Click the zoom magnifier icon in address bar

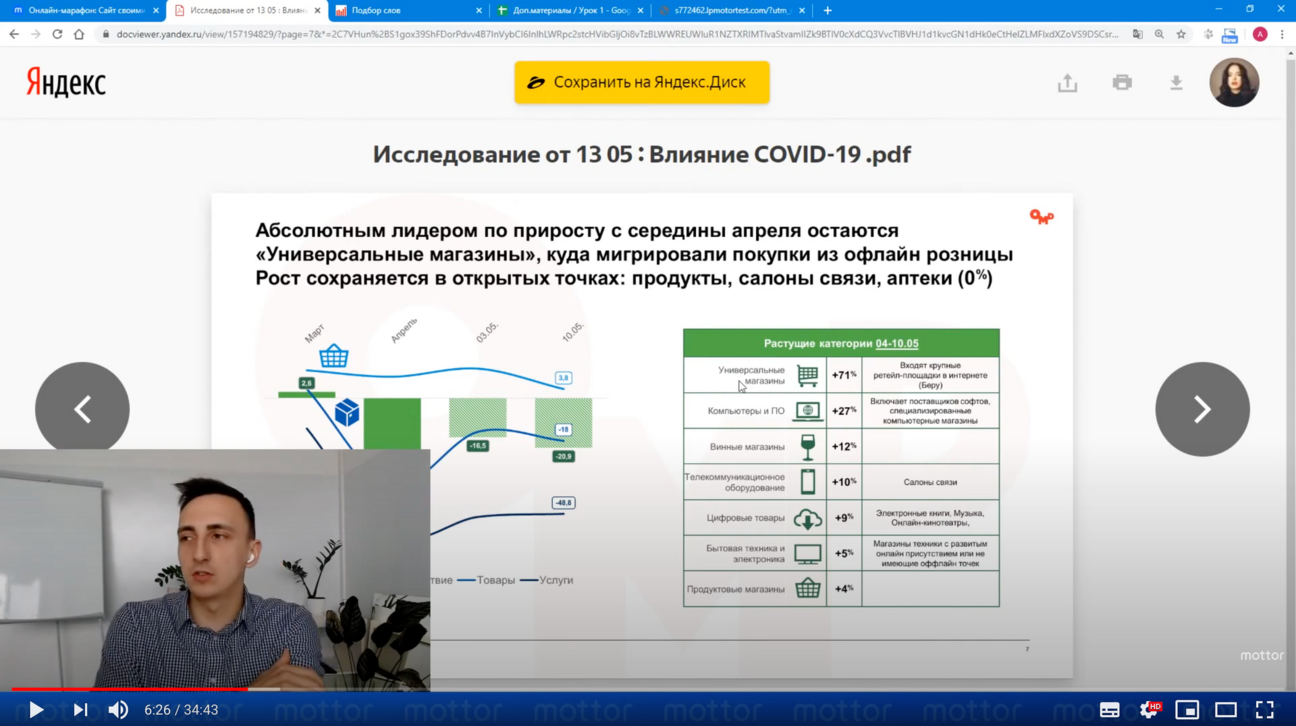coord(1159,34)
